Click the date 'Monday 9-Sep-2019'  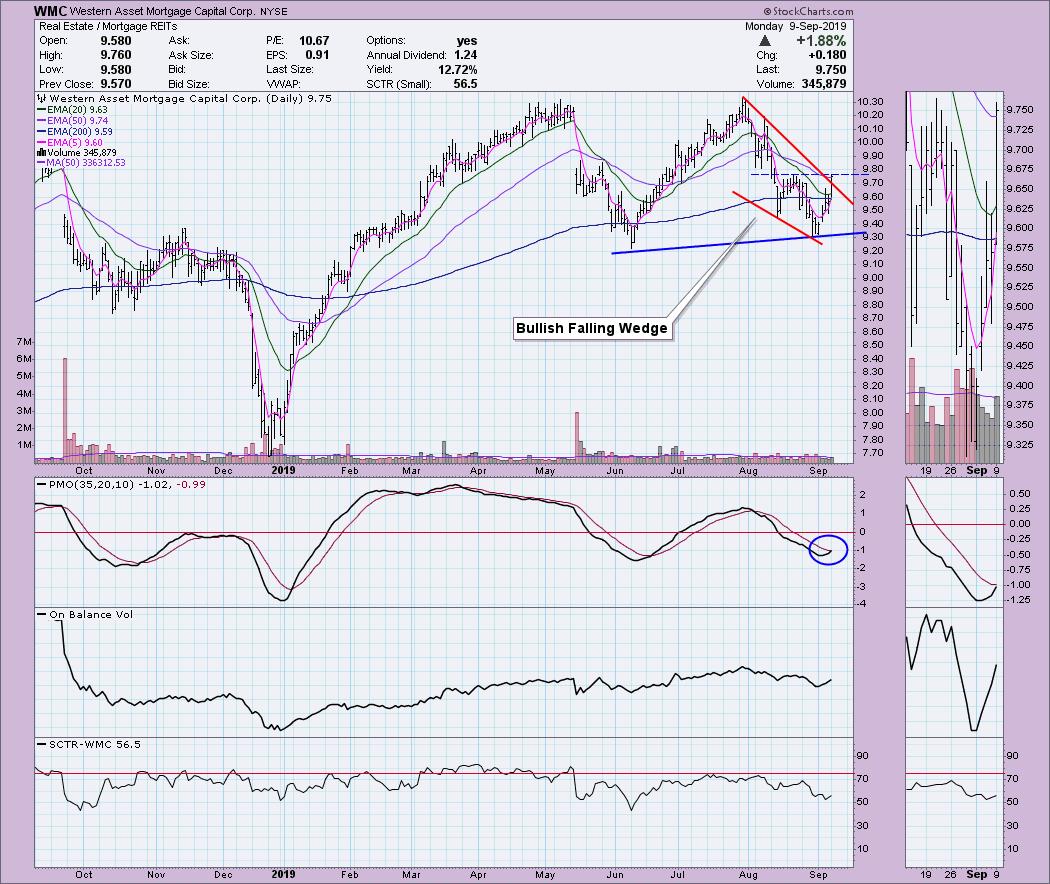tap(796, 26)
